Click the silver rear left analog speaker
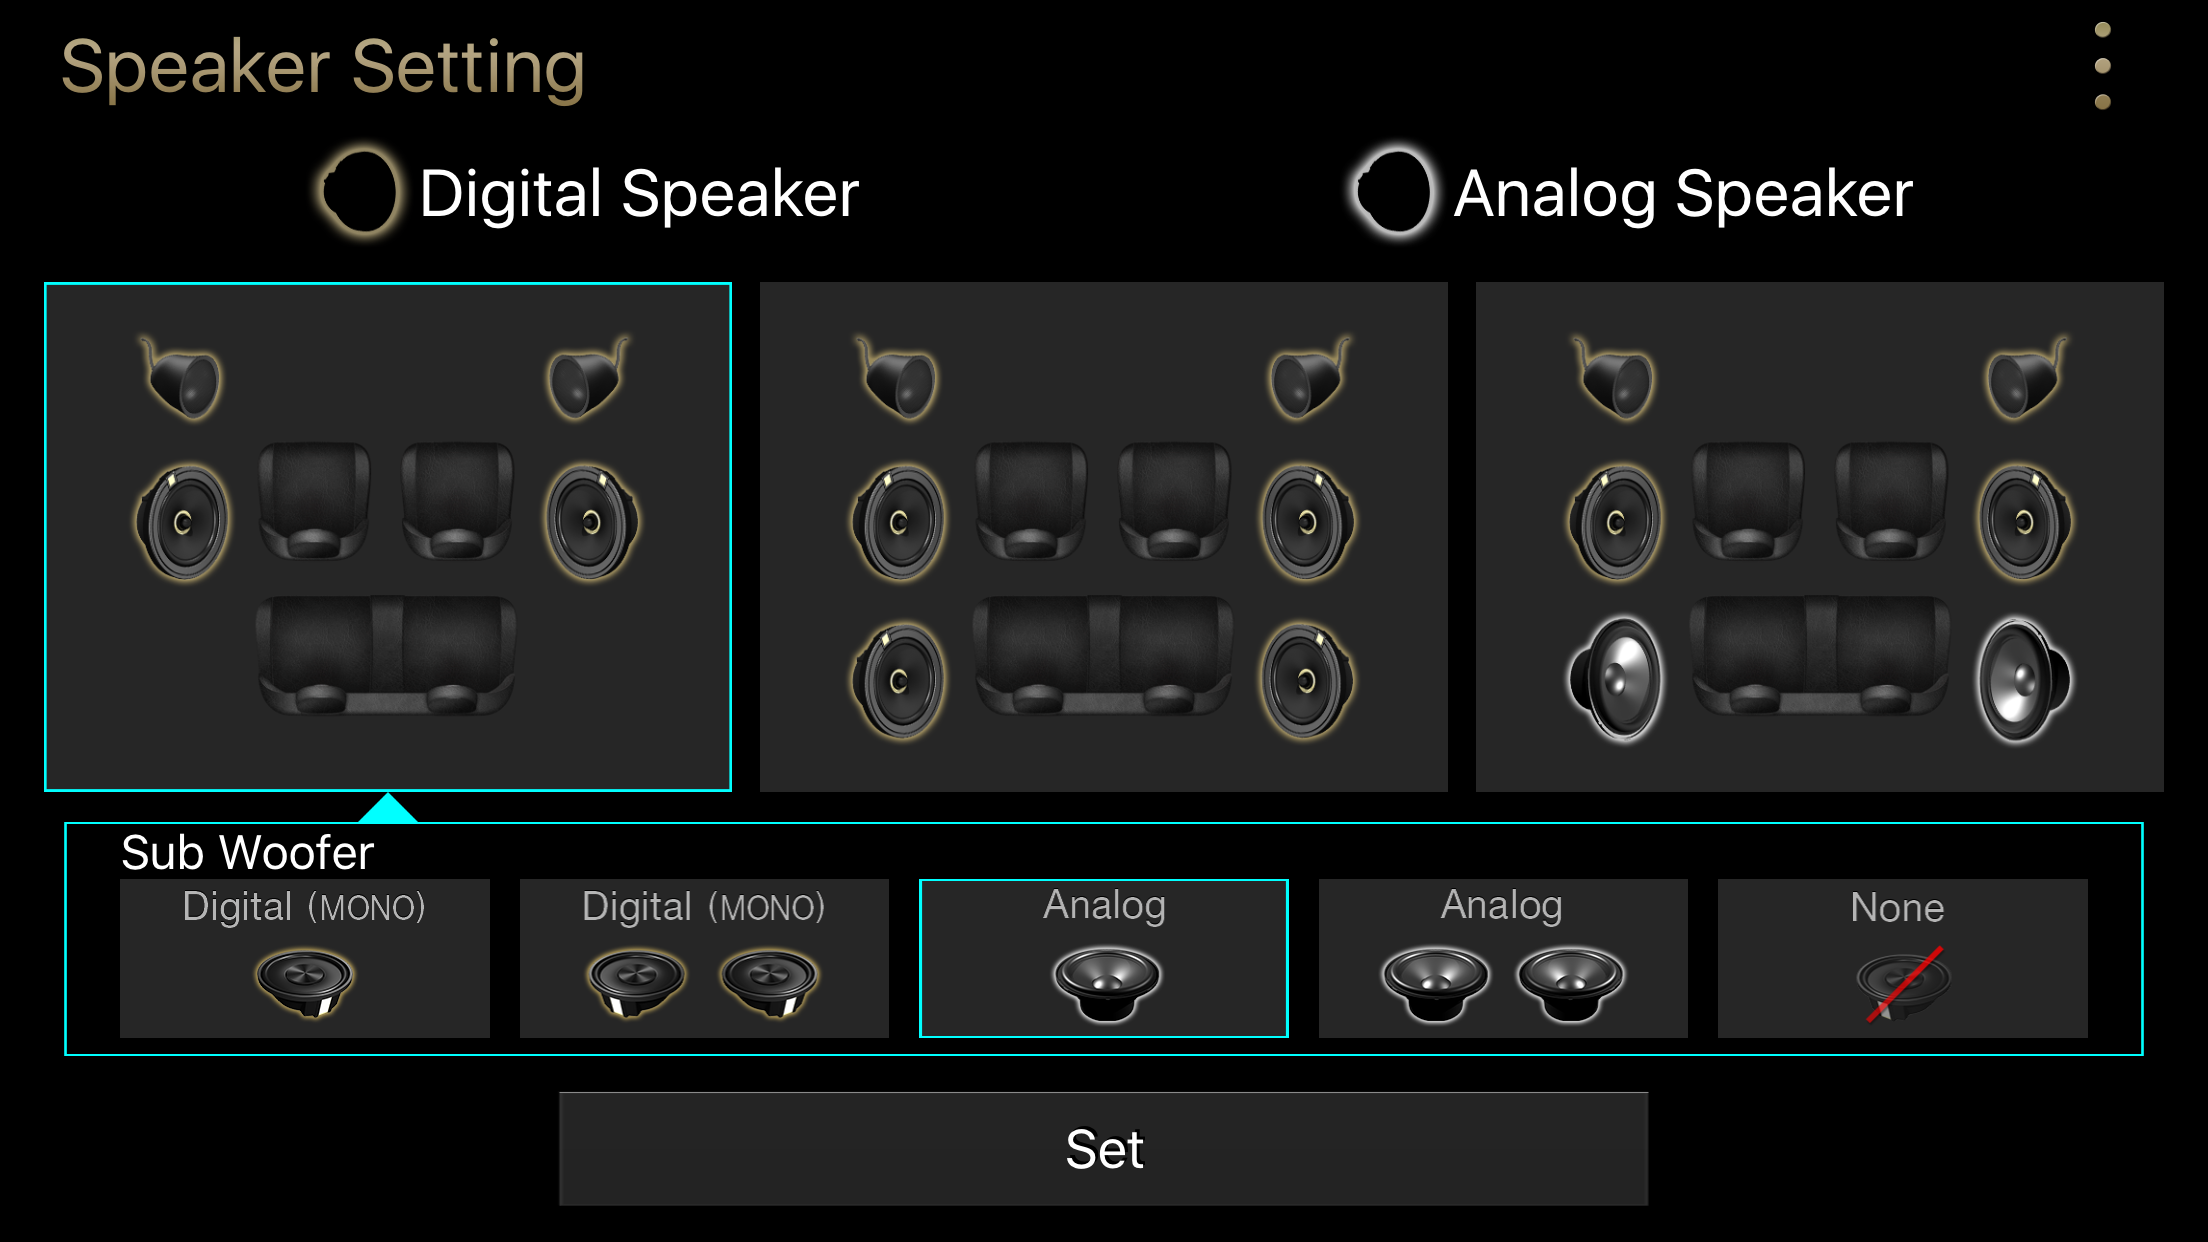 point(1615,680)
